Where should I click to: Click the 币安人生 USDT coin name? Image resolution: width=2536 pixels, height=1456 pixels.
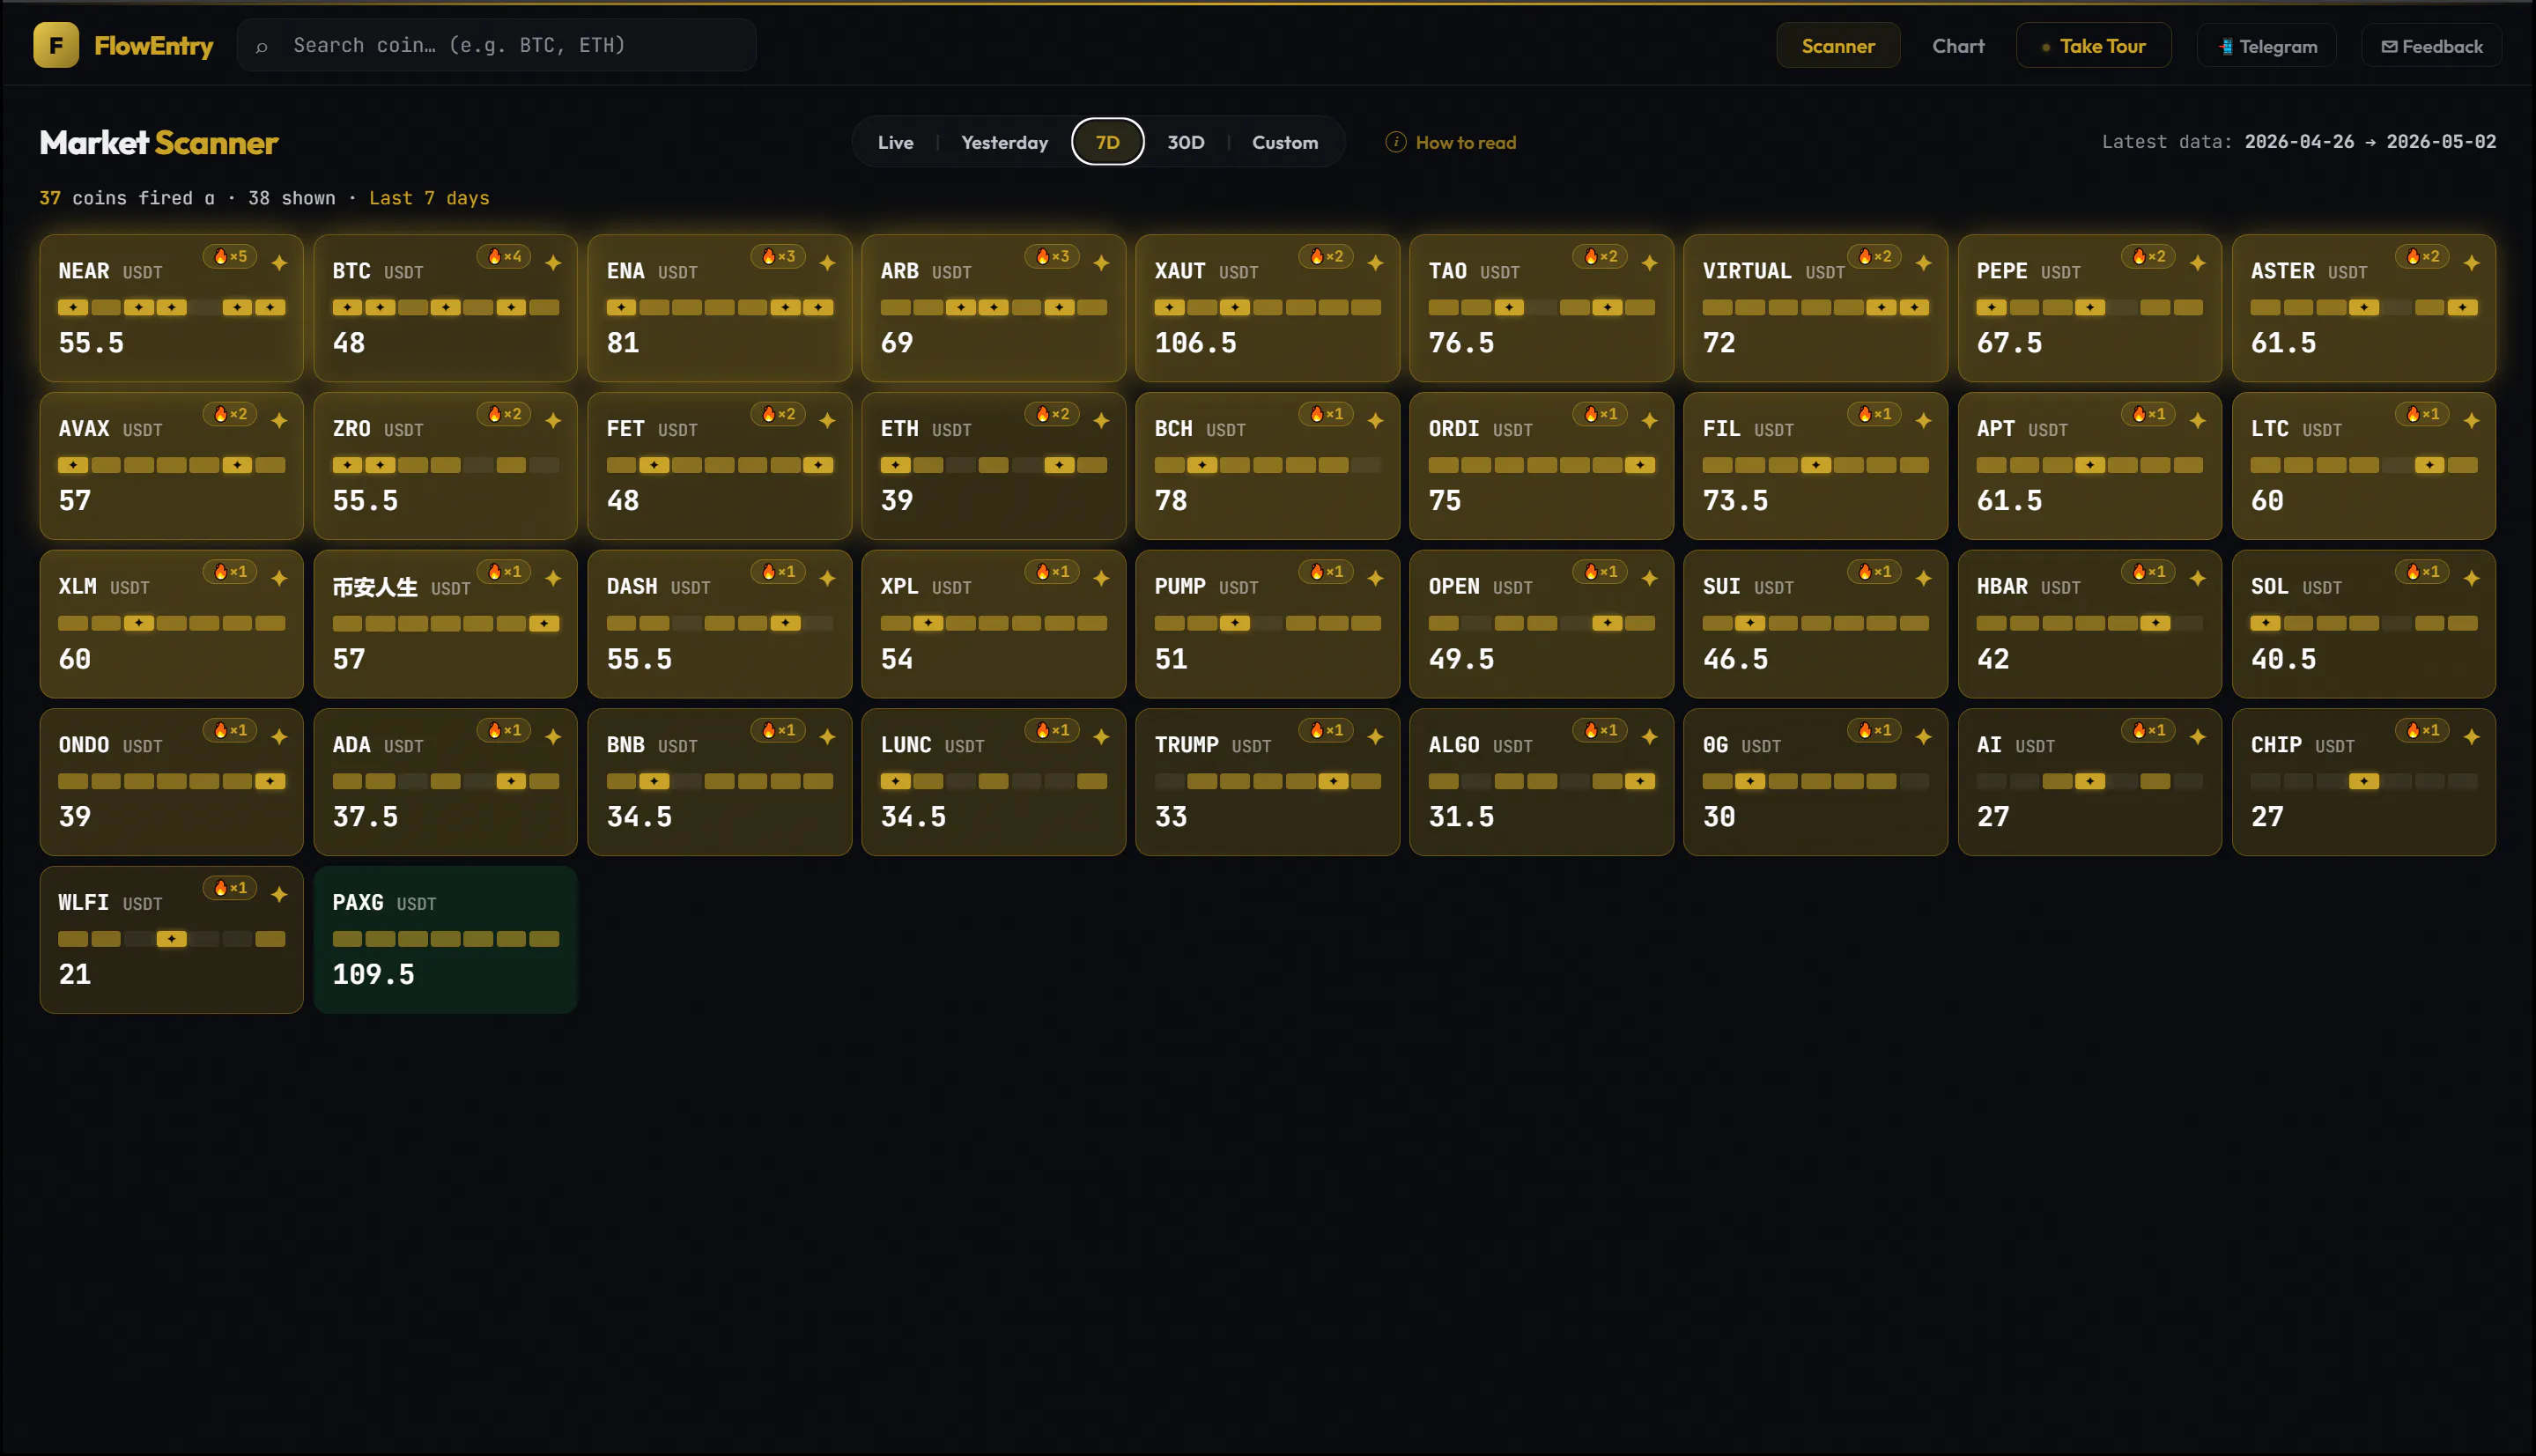coord(401,587)
